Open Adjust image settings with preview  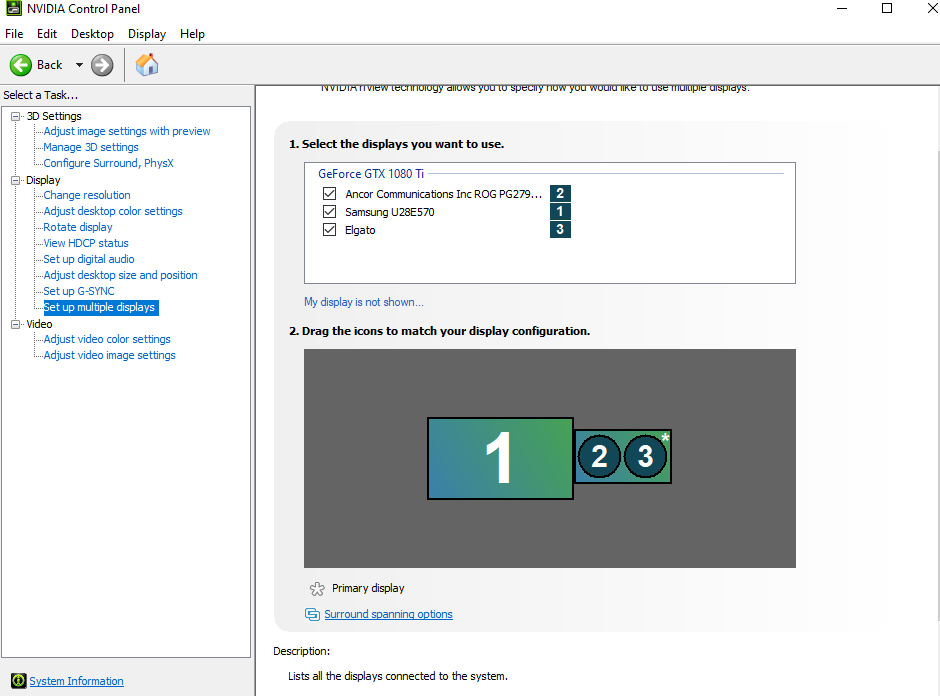[127, 131]
